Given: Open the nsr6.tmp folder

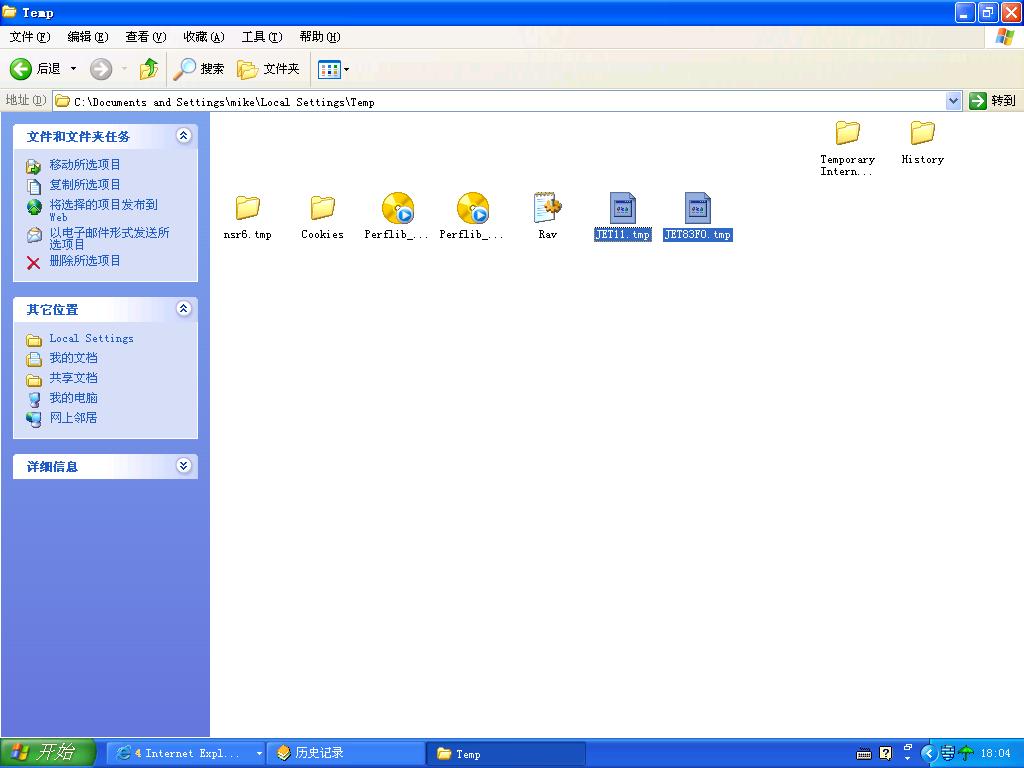Looking at the screenshot, I should coord(247,208).
